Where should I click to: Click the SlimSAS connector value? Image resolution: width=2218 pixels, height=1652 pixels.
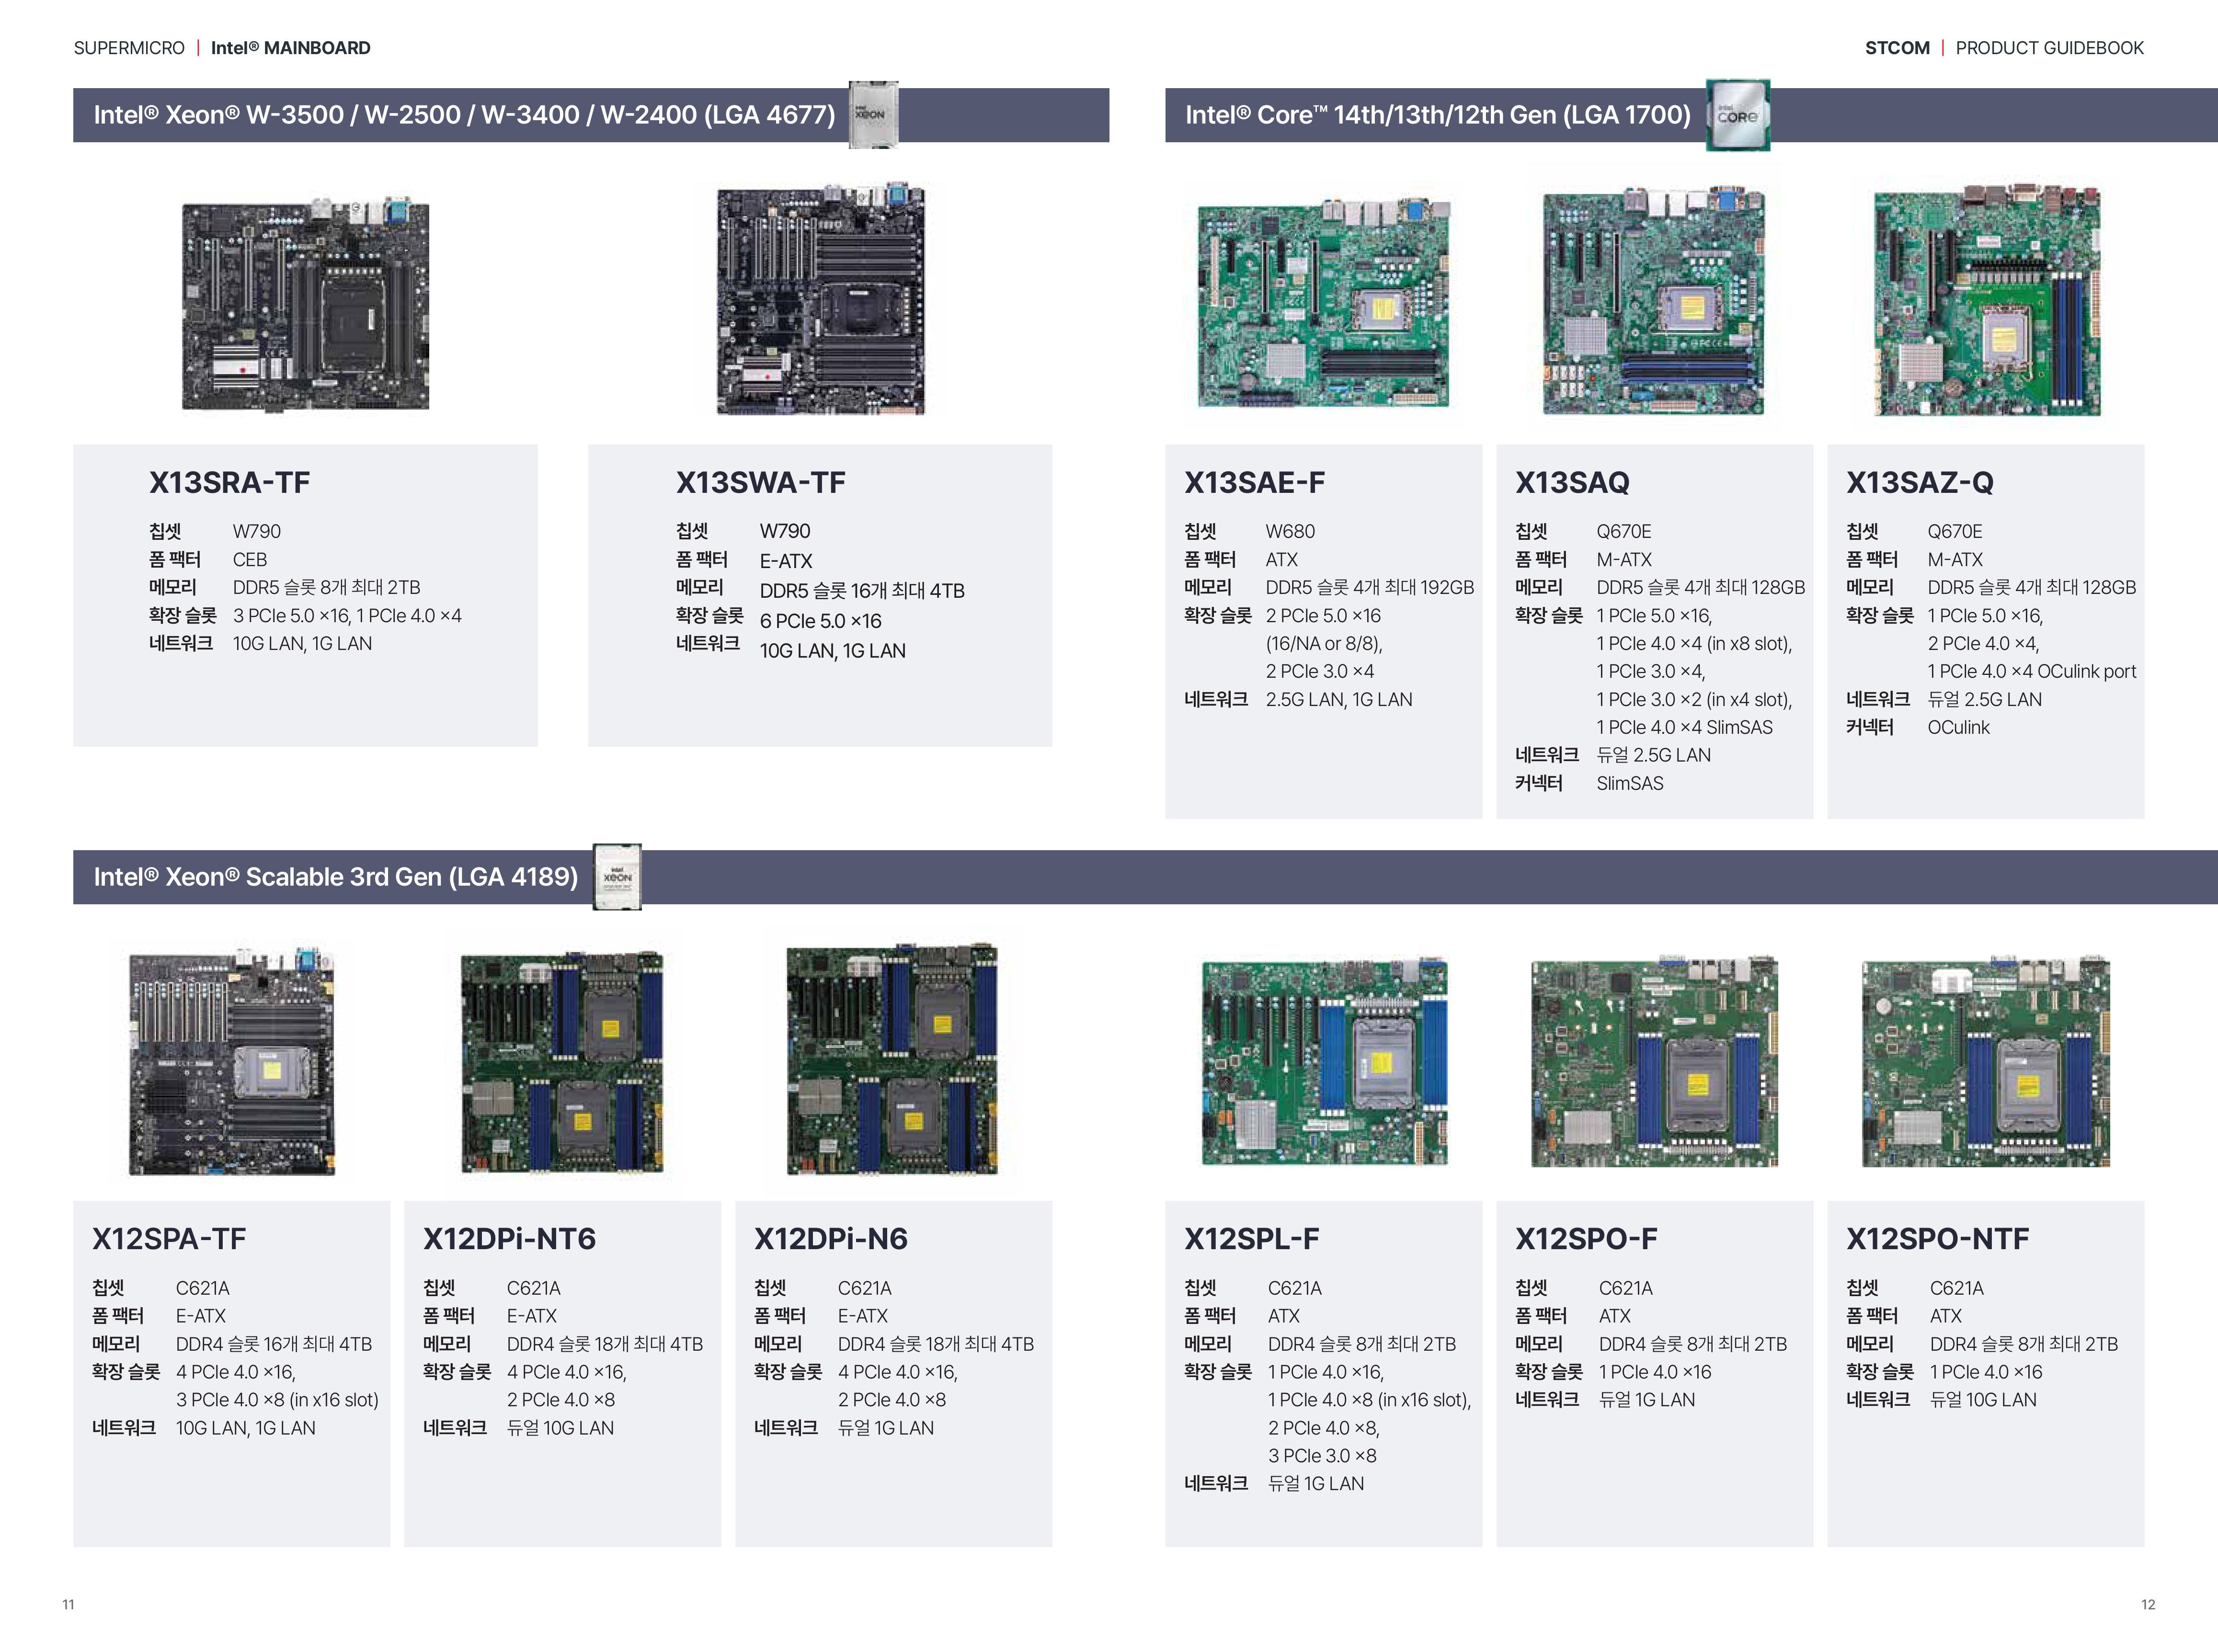click(x=1630, y=784)
